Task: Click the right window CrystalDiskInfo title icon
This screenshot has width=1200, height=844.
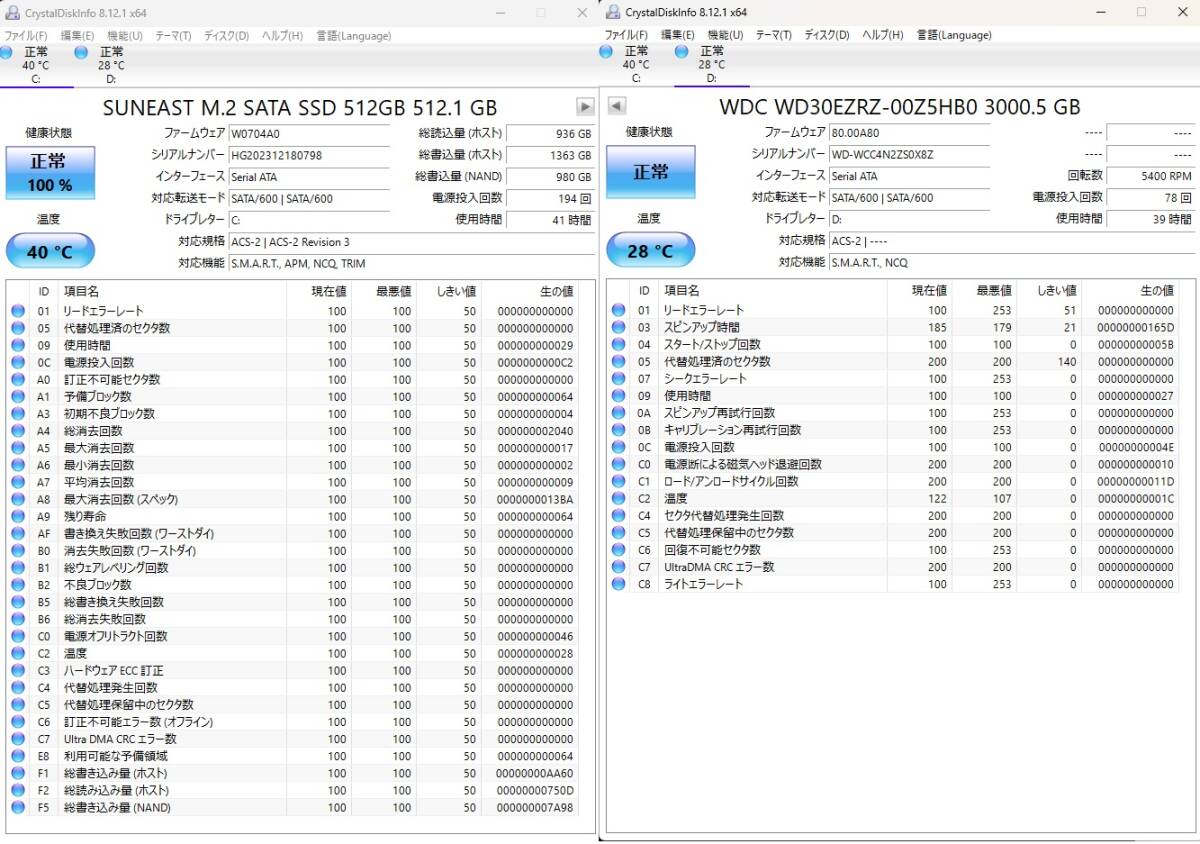Action: tap(611, 12)
